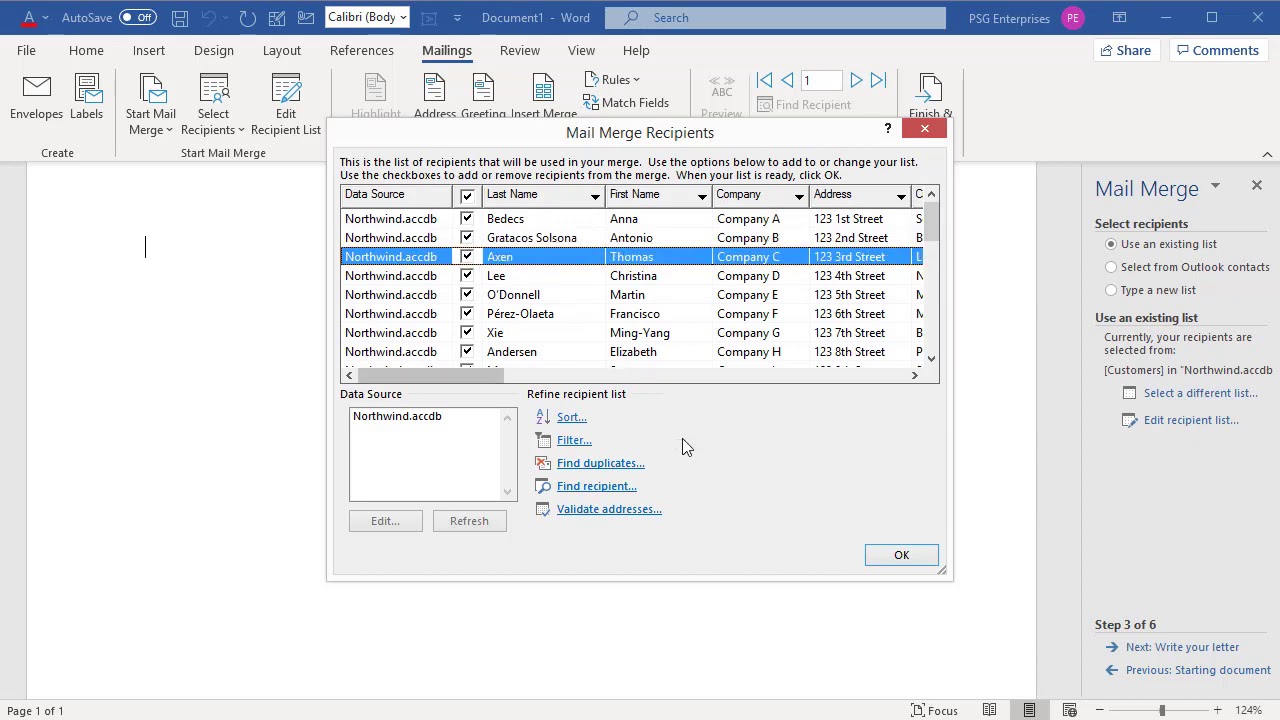Open the File tab
This screenshot has height=720, width=1280.
pyautogui.click(x=26, y=50)
